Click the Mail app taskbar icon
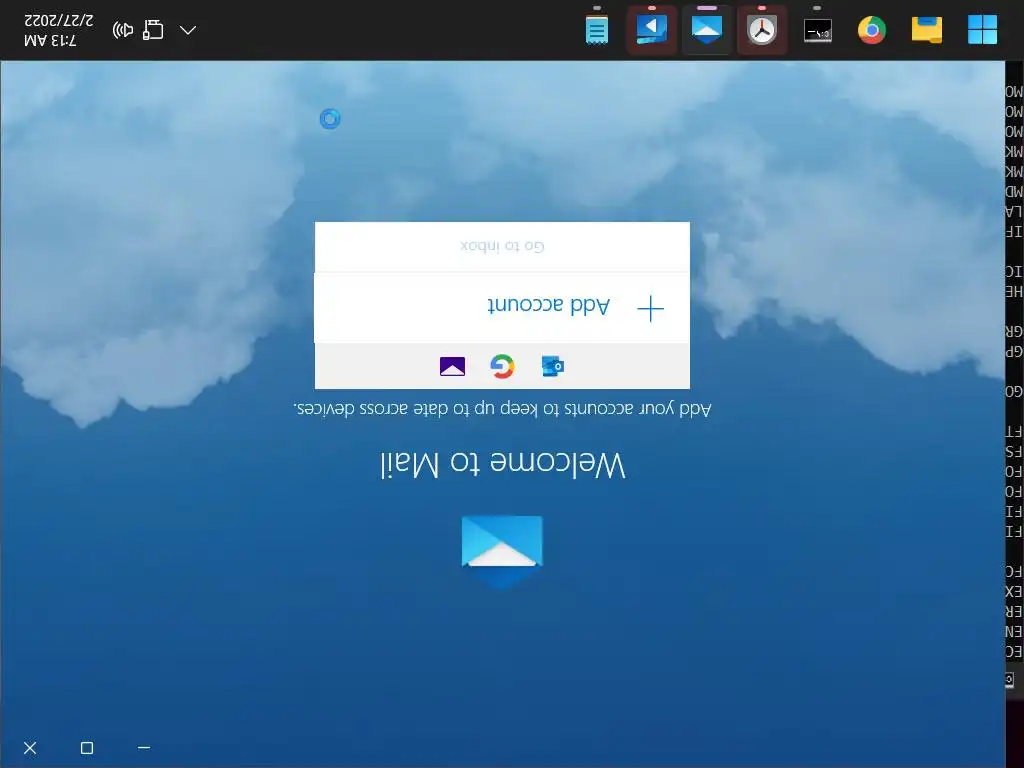1024x768 pixels. coord(707,30)
